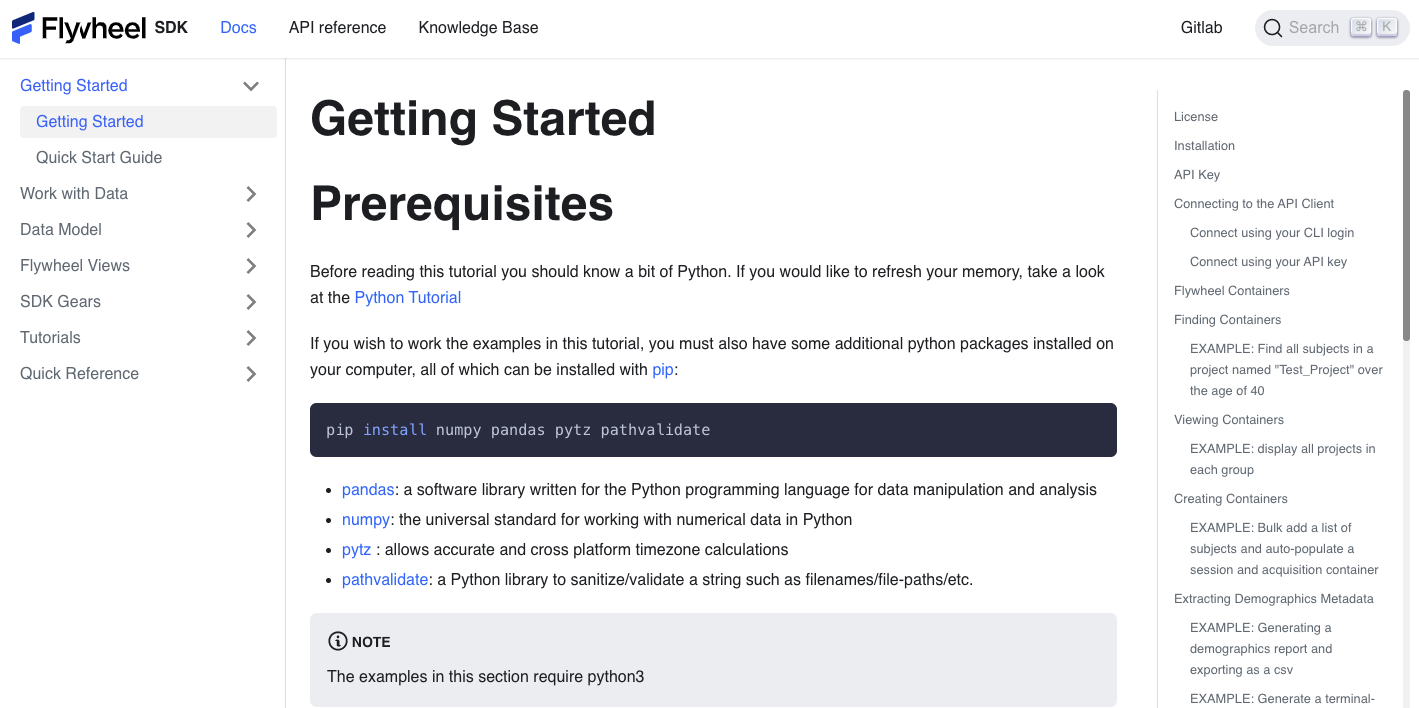
Task: Open the Knowledge Base page
Action: 478,27
